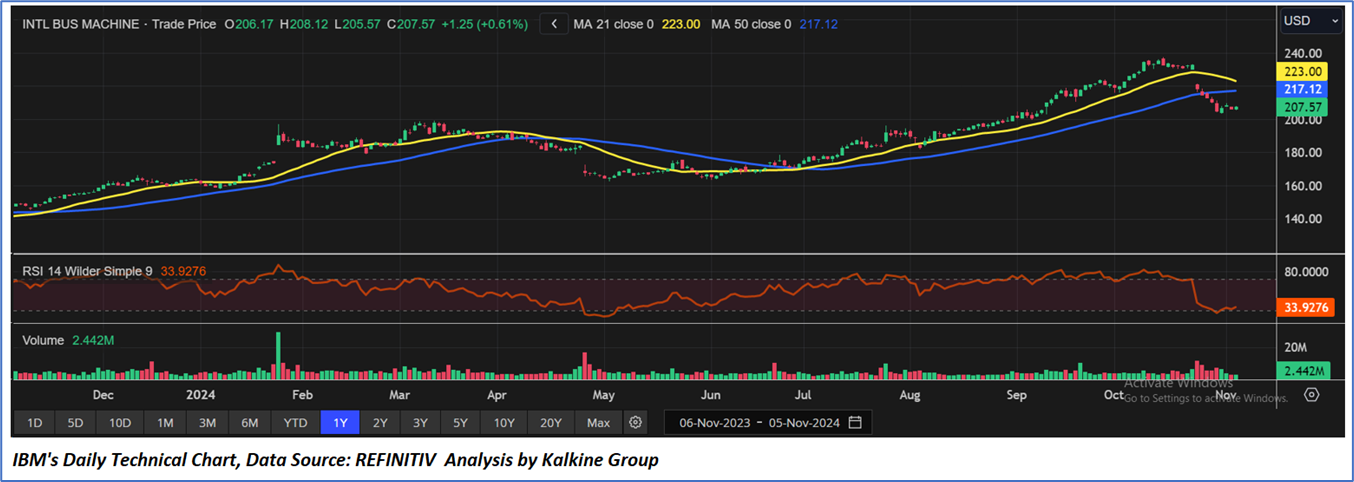The width and height of the screenshot is (1354, 482).
Task: Click the 20M volume axis label
Action: 1296,347
